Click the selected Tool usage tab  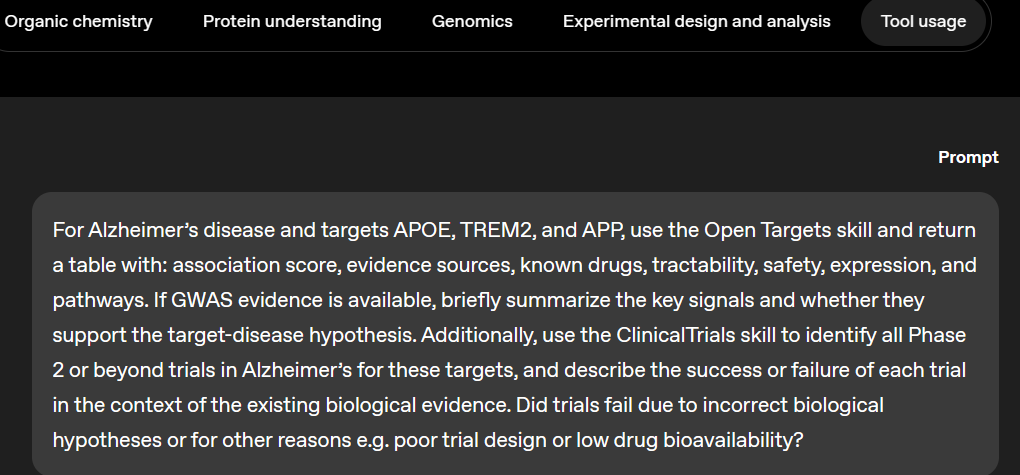pyautogui.click(x=923, y=21)
